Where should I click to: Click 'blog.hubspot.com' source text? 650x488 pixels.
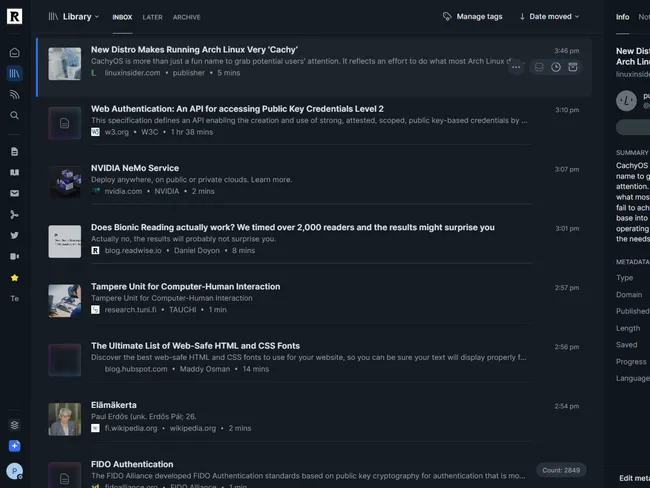136,369
